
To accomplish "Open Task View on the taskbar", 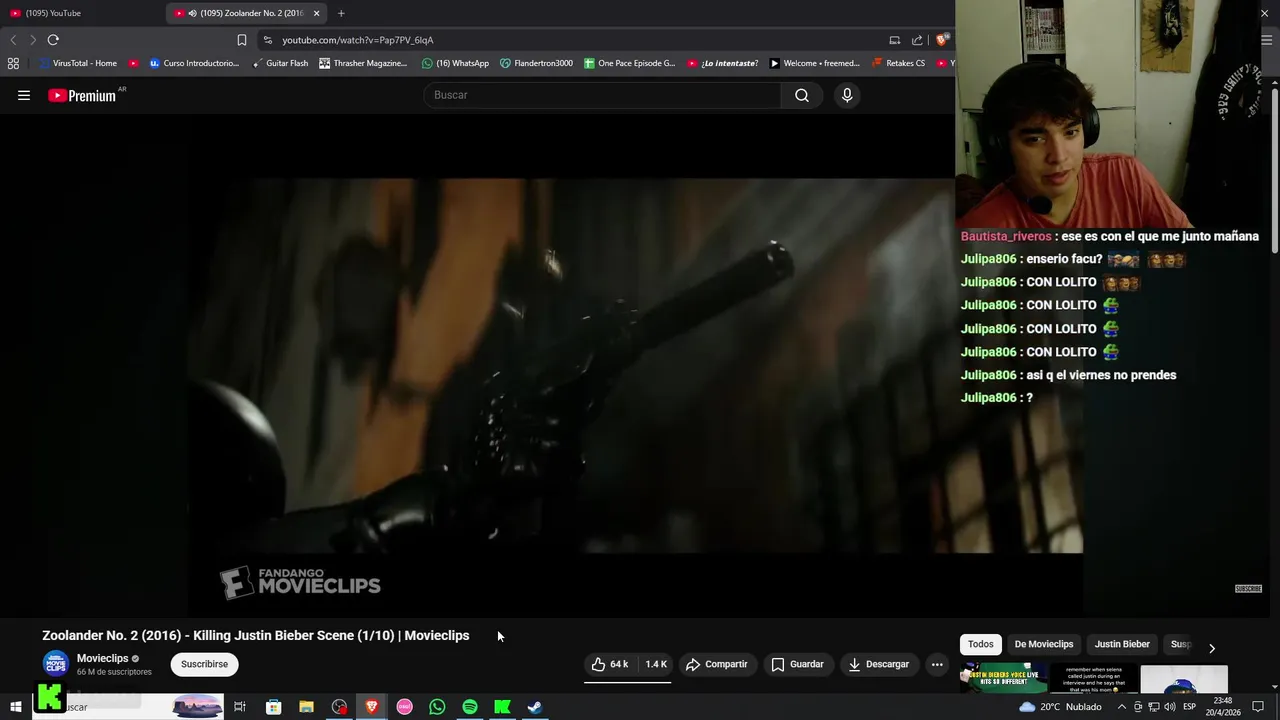I will (x=240, y=707).
